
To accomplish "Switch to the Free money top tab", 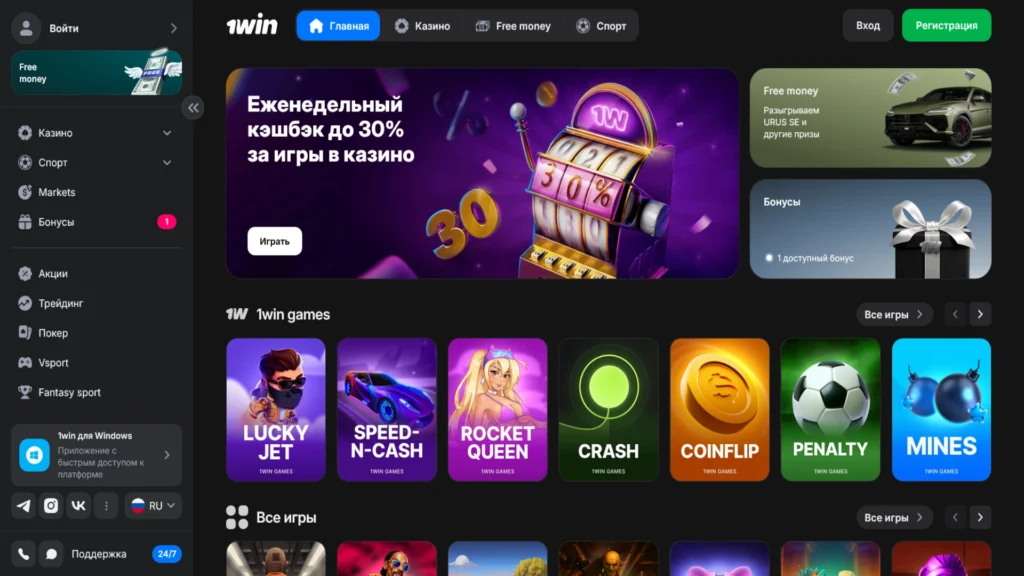I will click(x=513, y=26).
